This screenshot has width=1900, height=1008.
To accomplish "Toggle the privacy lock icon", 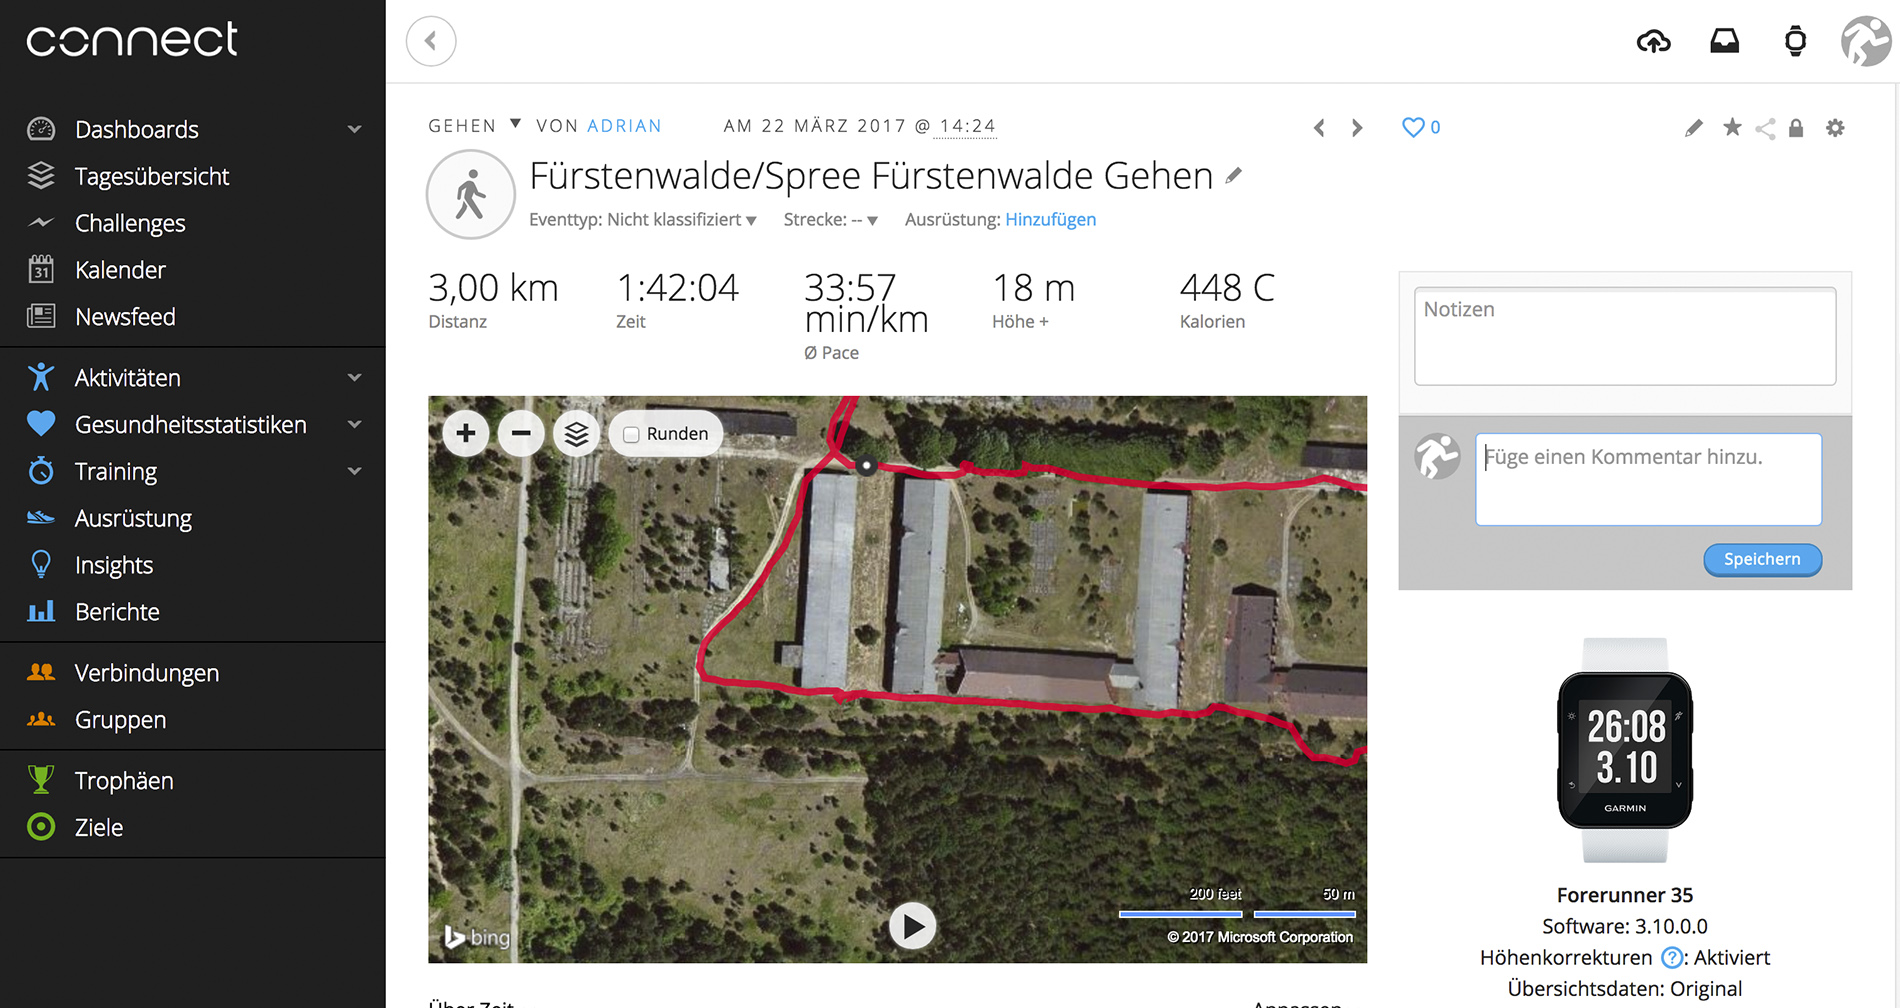I will pyautogui.click(x=1796, y=128).
